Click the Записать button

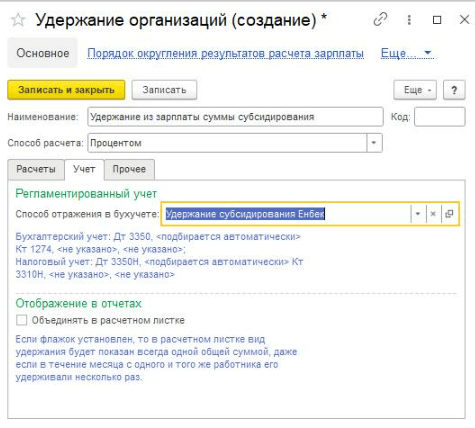[x=164, y=90]
